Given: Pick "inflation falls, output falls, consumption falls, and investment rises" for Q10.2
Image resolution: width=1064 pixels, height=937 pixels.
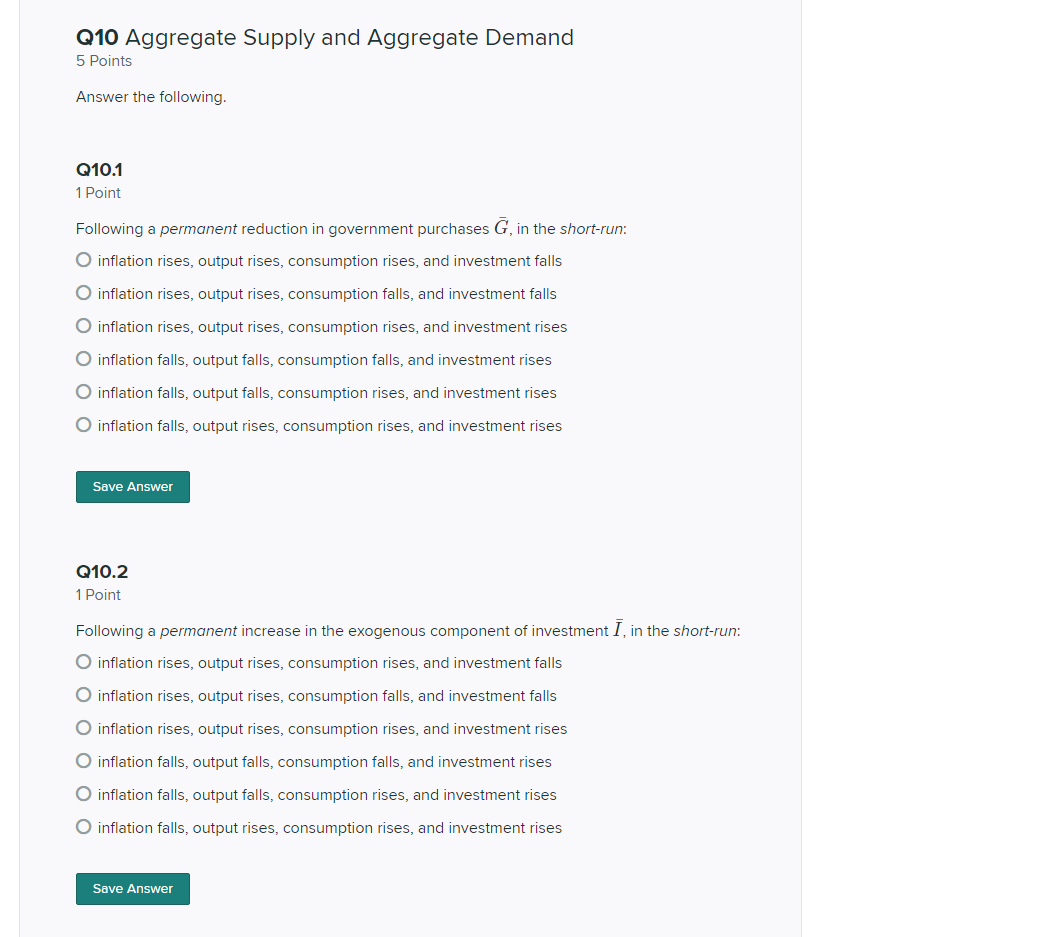Looking at the screenshot, I should [84, 760].
